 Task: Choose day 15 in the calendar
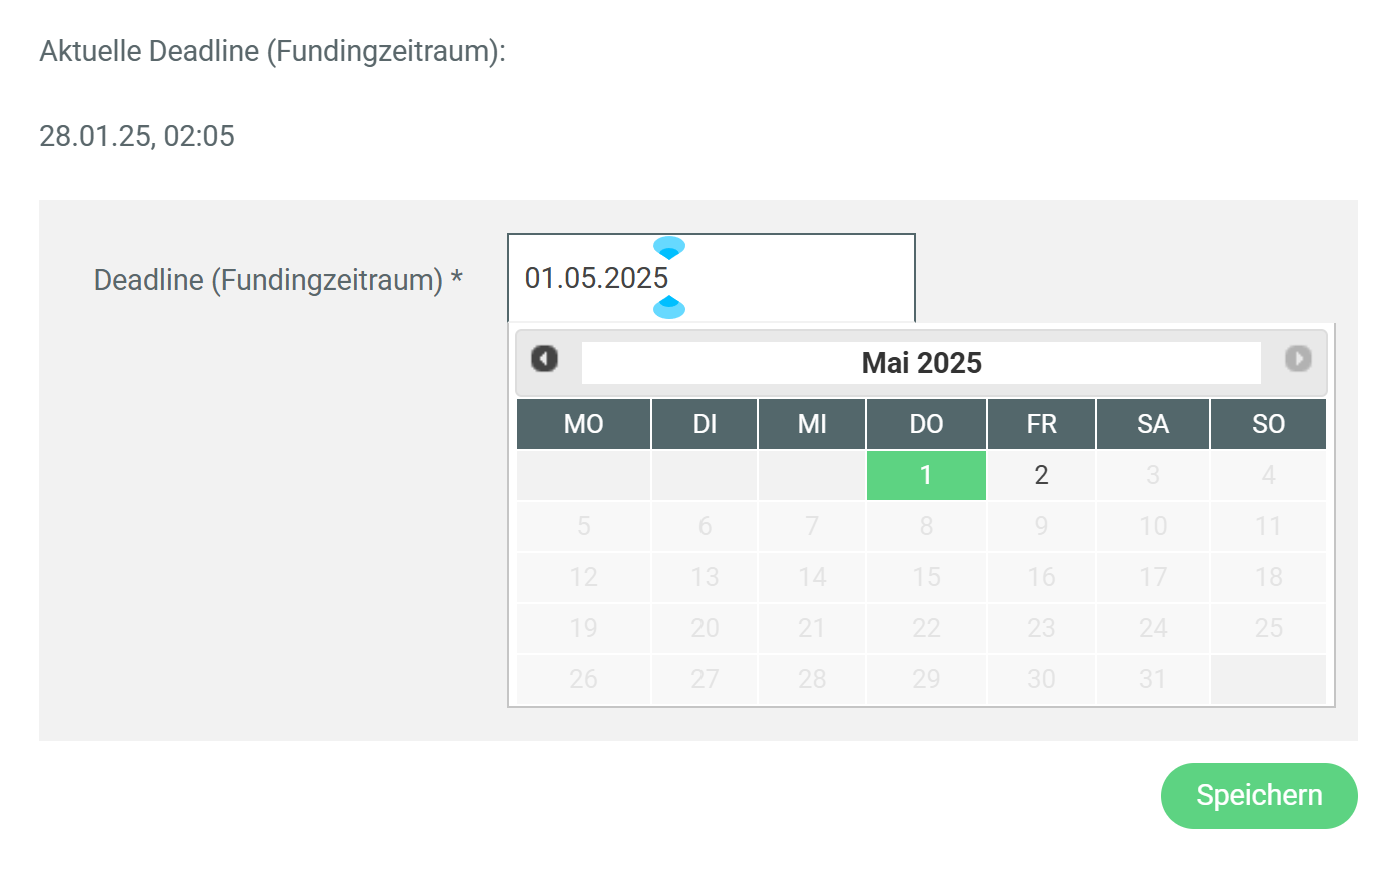coord(926,577)
